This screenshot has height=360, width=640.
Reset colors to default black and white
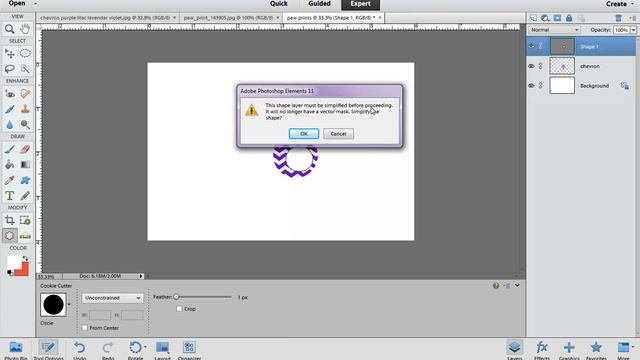(x=10, y=273)
